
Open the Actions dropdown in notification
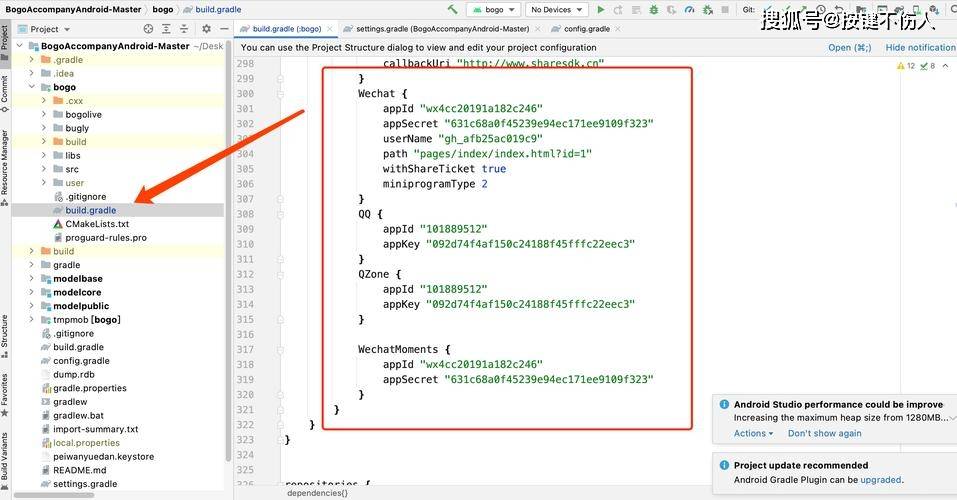753,433
